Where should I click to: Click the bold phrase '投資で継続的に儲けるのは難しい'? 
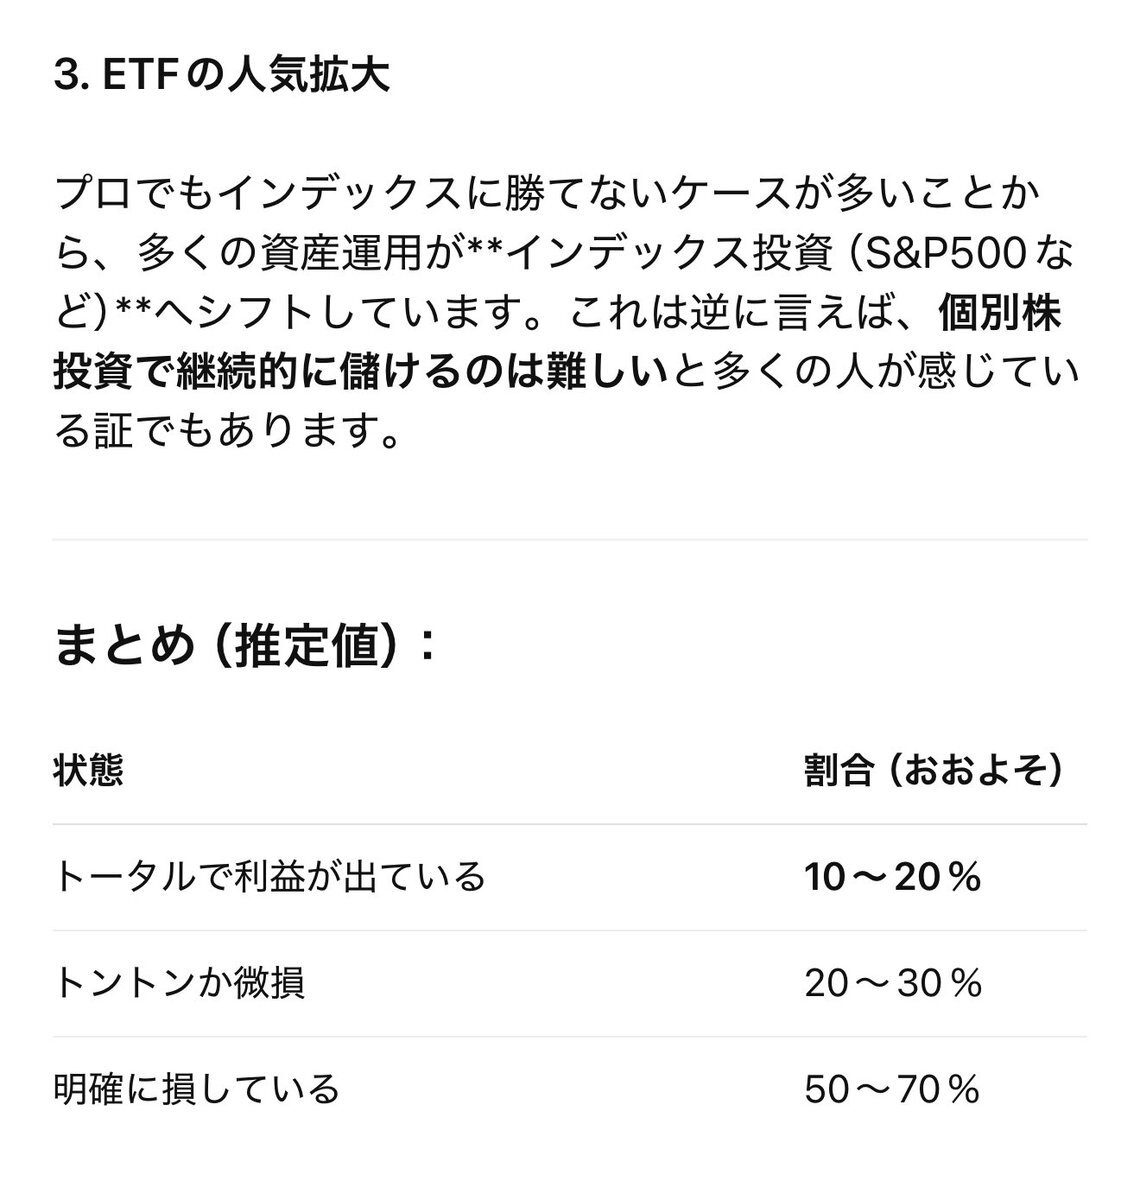[x=360, y=375]
